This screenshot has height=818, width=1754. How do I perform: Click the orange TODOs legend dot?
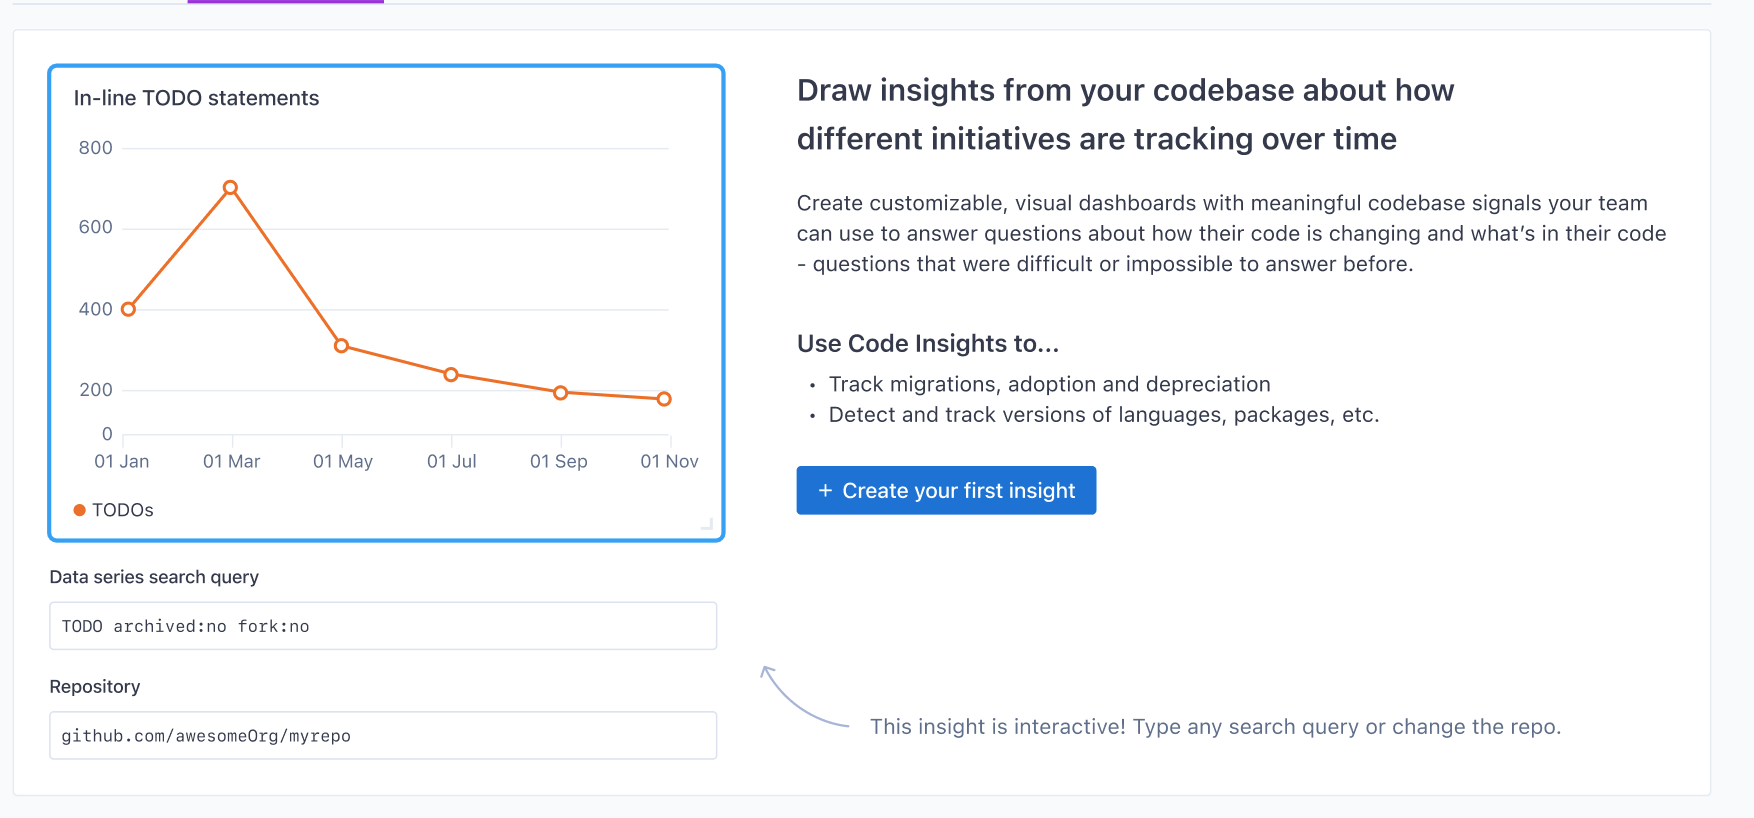coord(80,510)
